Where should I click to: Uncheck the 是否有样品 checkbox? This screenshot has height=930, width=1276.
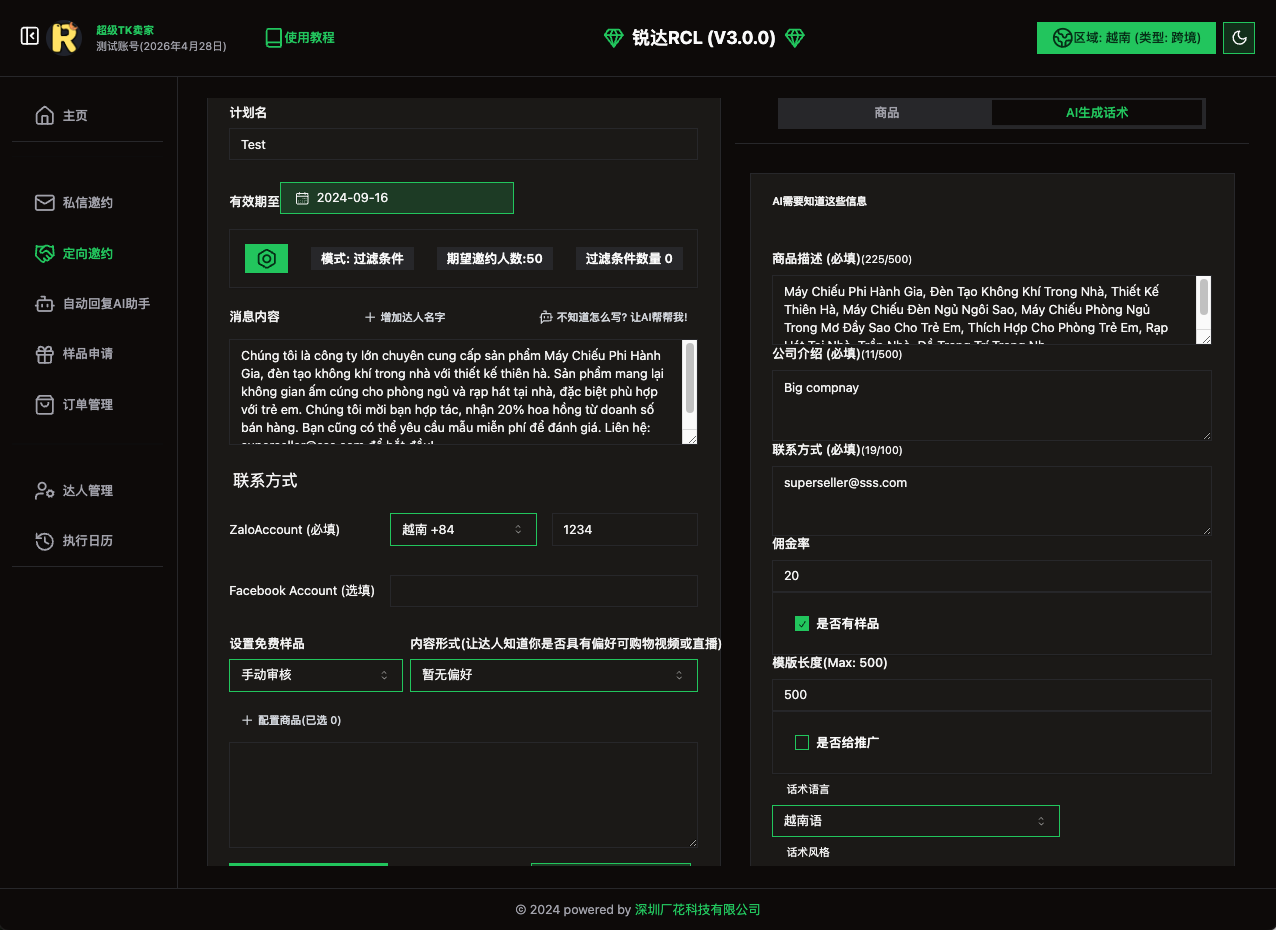(802, 624)
